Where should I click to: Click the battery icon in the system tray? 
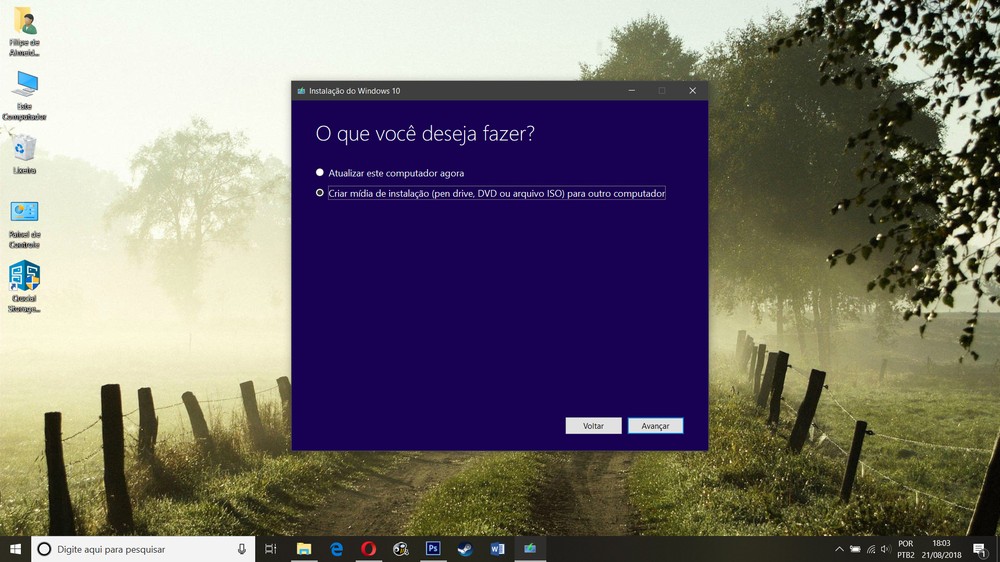[x=855, y=549]
